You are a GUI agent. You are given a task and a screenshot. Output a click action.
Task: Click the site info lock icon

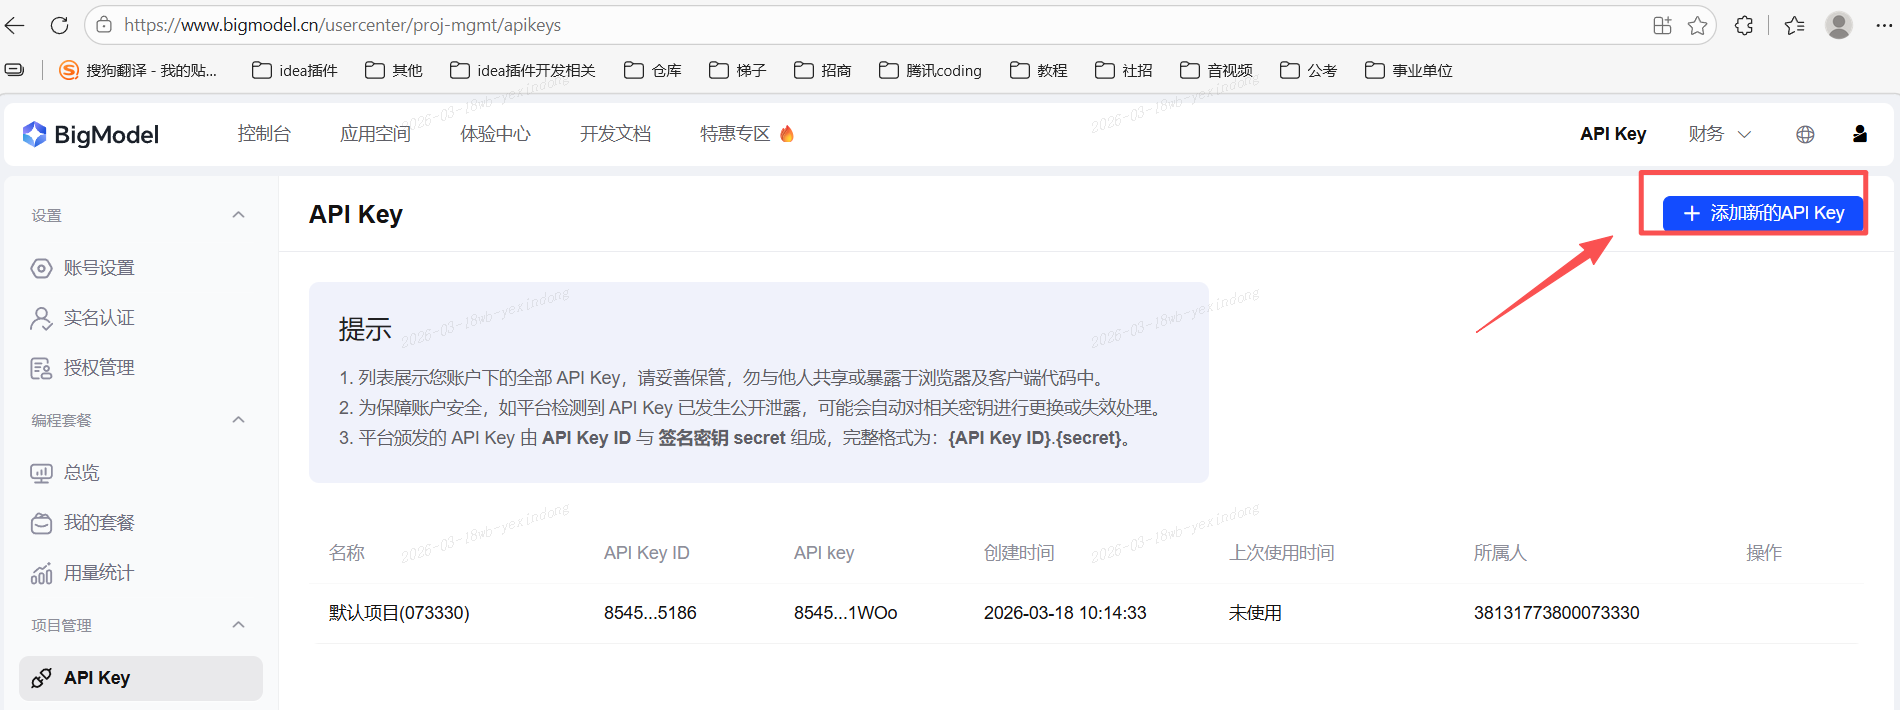(104, 25)
